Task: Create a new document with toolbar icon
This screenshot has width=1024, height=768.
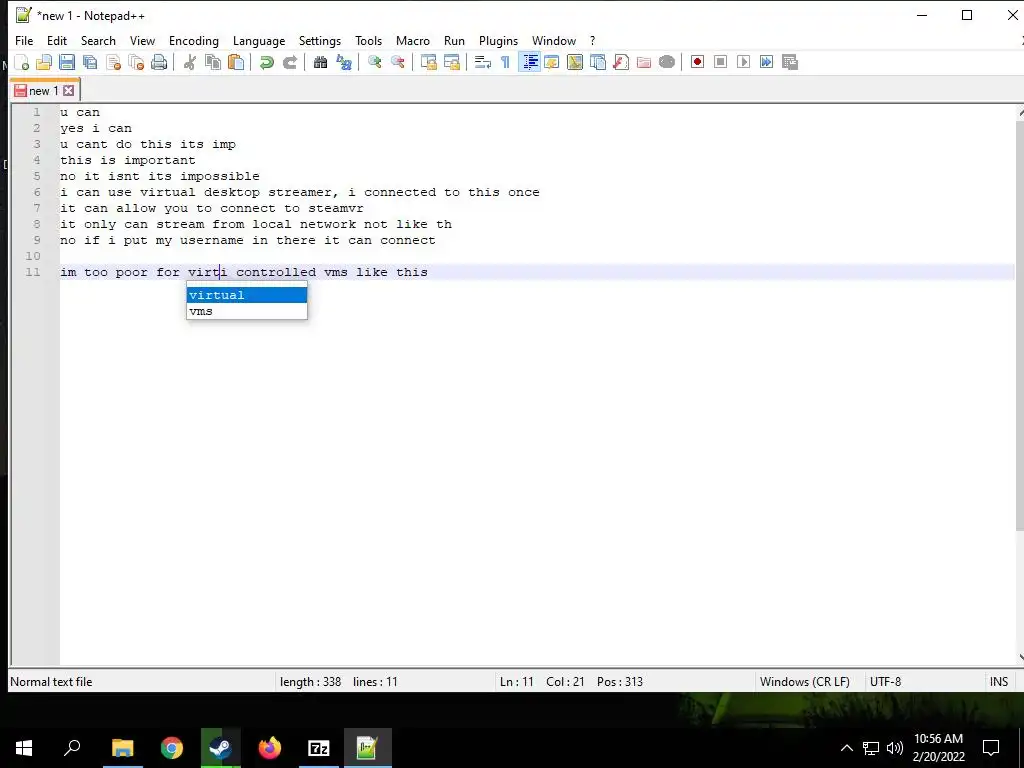Action: pyautogui.click(x=22, y=62)
